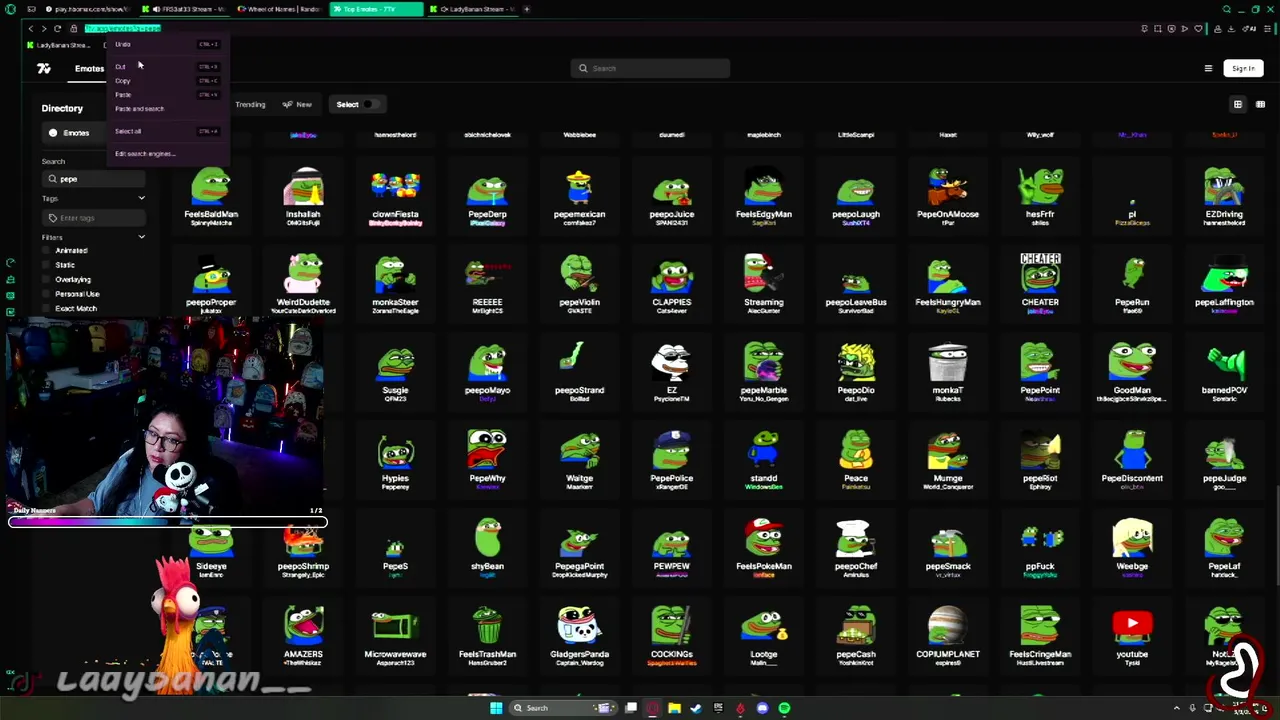Show New emotes
This screenshot has width=1280, height=720.
tap(297, 104)
